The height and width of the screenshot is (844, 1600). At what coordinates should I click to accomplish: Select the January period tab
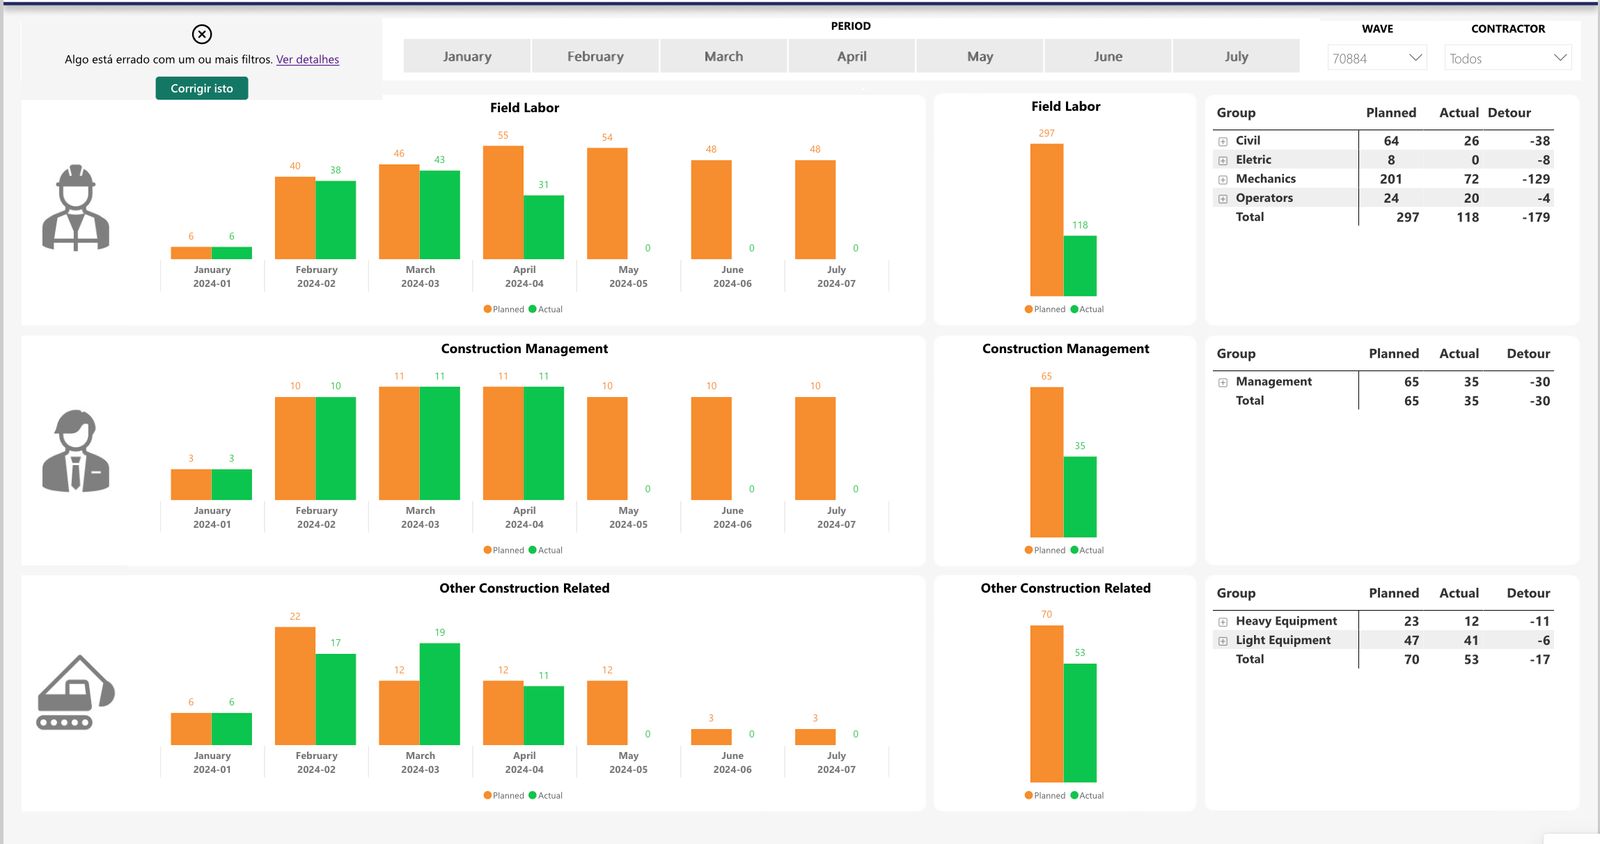tap(467, 57)
